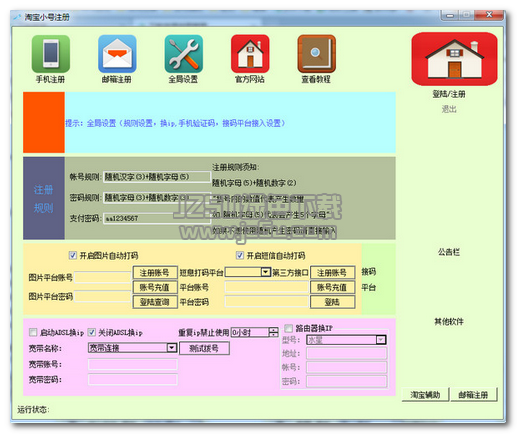The image size is (517, 434).
Task: Enable 启动ADSL换ip checkbox
Action: coord(33,332)
